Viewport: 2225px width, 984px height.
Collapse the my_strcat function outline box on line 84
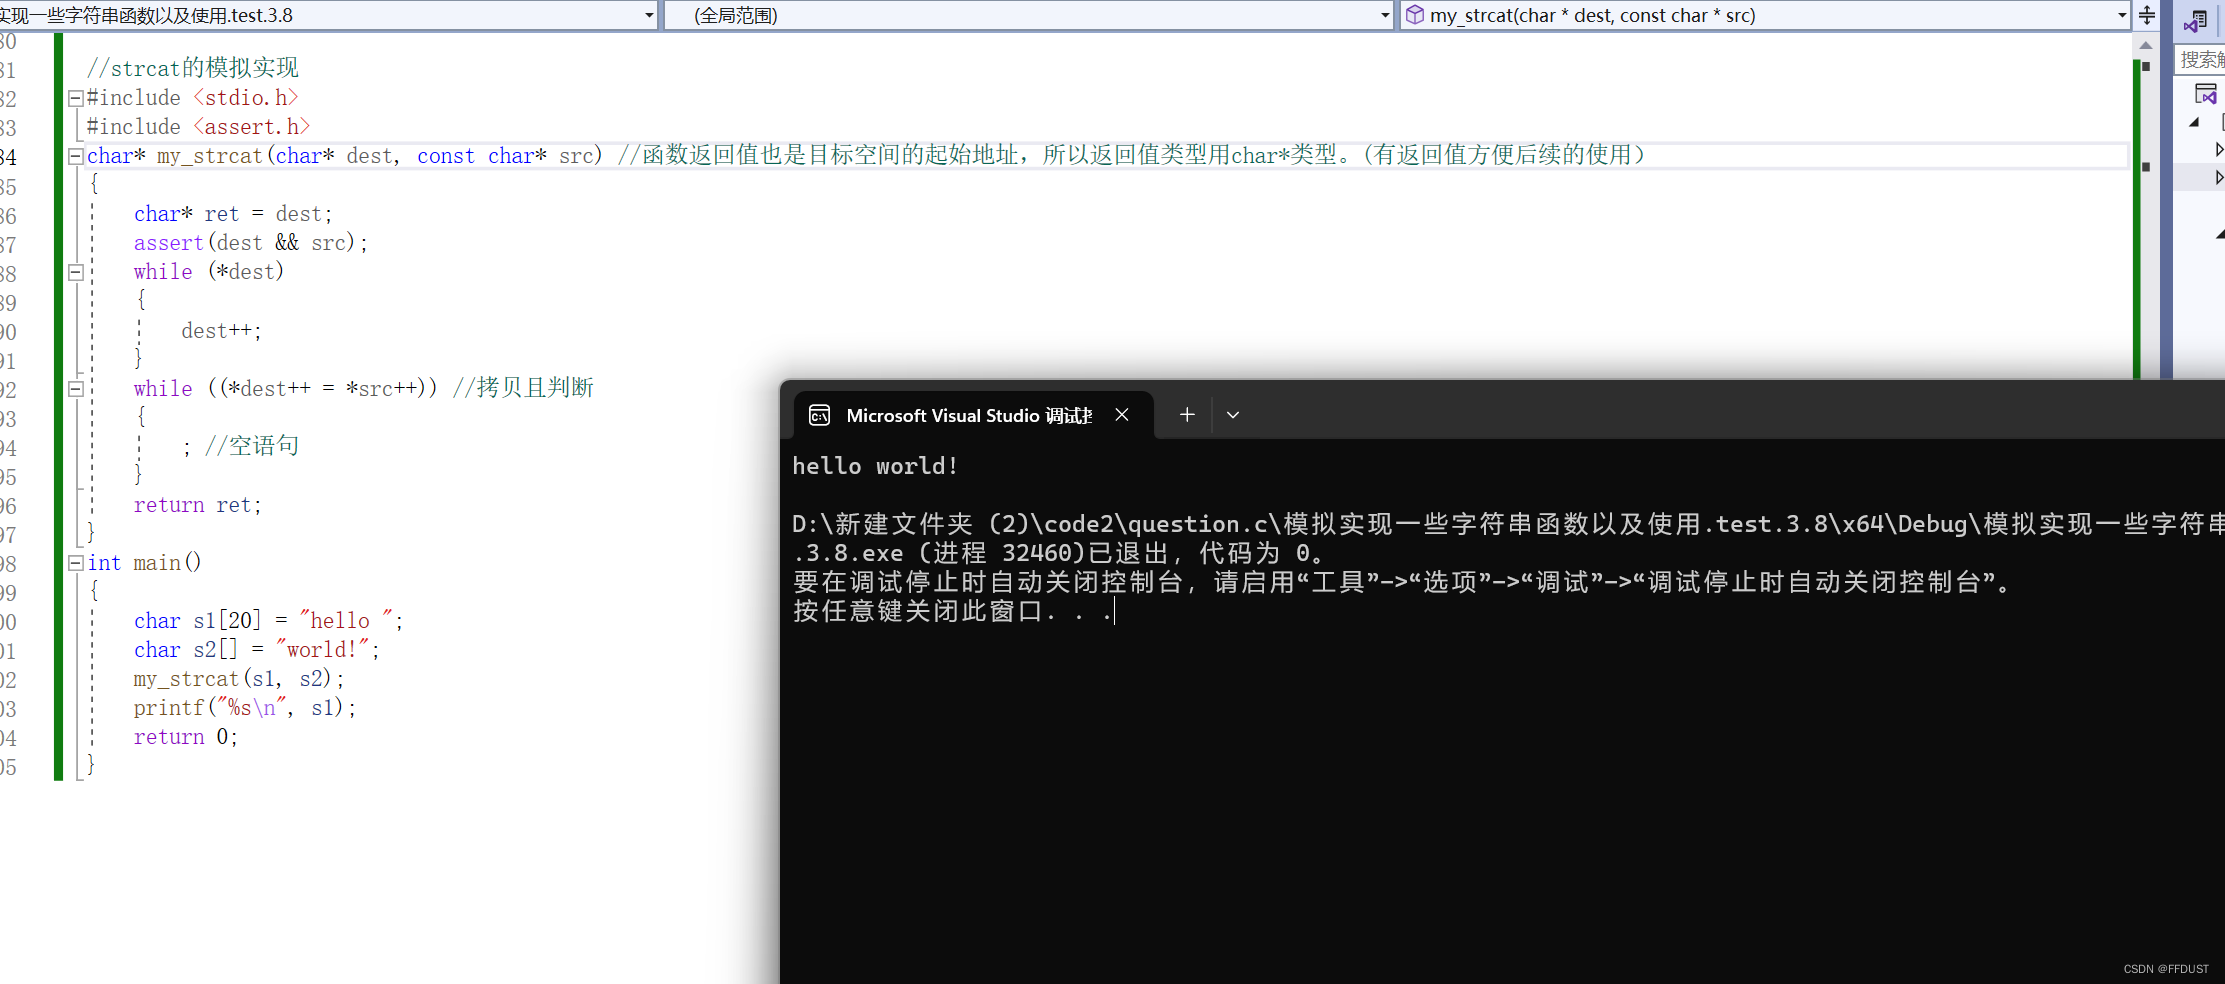pyautogui.click(x=76, y=156)
